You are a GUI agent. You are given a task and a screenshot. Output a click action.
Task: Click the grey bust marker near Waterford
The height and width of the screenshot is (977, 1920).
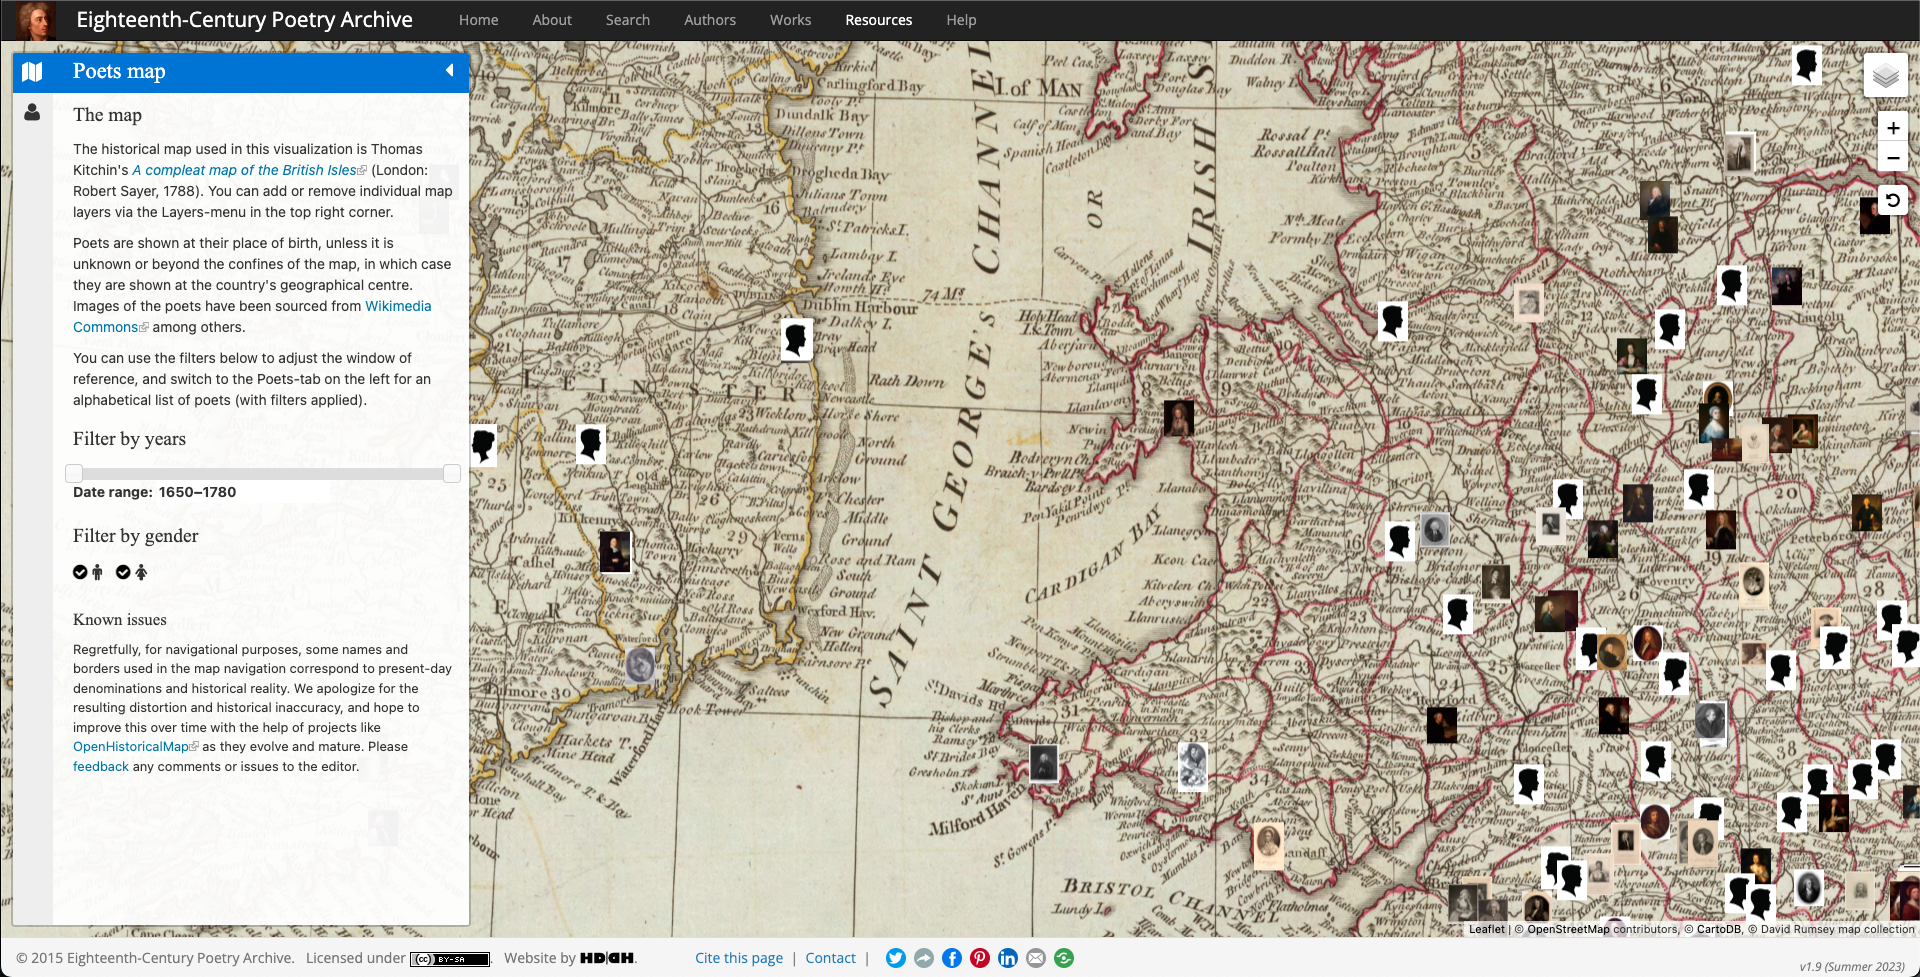point(640,665)
